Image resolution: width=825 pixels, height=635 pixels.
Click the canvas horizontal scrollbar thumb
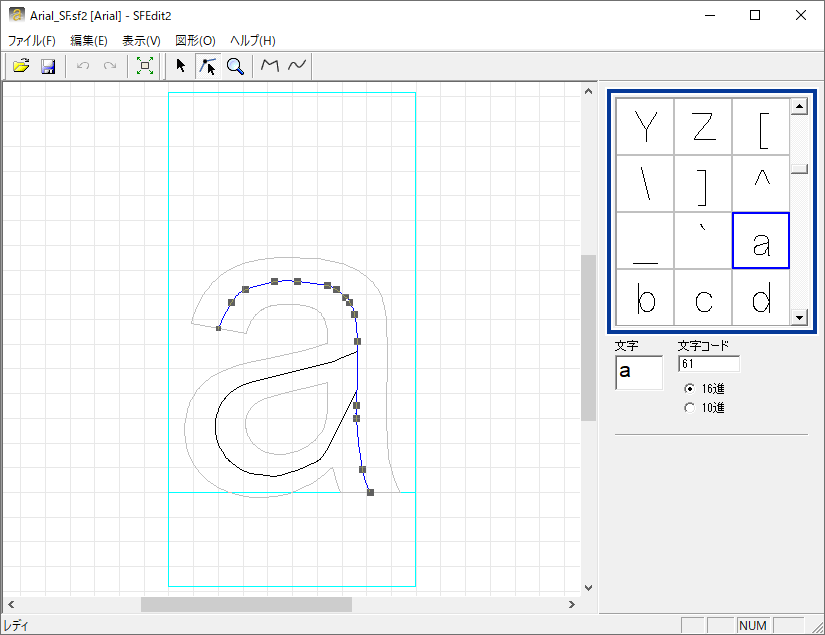click(x=246, y=604)
